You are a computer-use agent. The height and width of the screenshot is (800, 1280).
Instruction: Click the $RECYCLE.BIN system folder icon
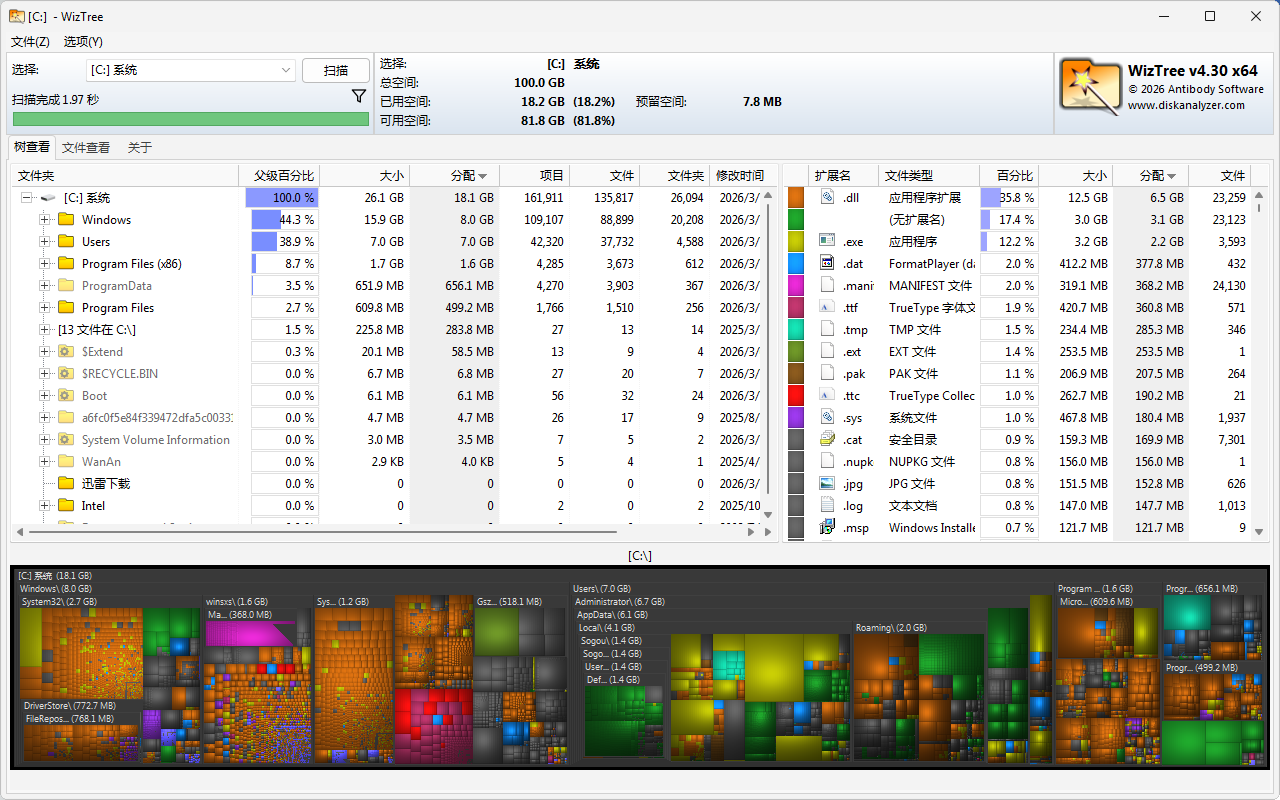(67, 374)
